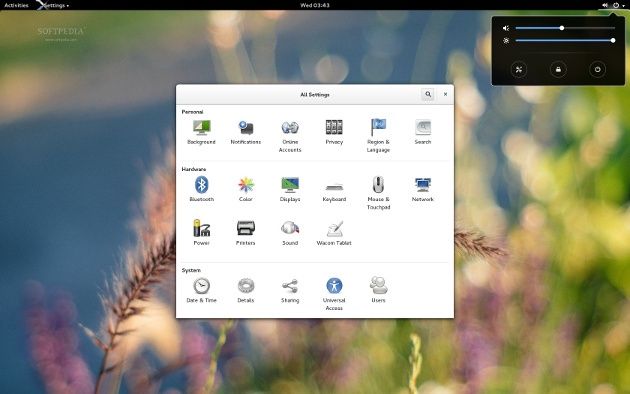
Task: Open Wacom Tablet settings
Action: tap(334, 233)
